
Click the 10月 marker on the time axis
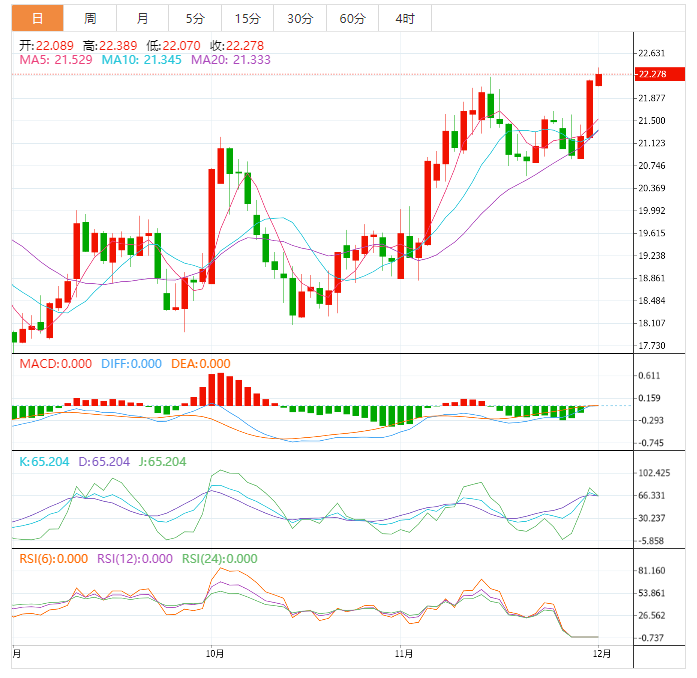click(213, 654)
